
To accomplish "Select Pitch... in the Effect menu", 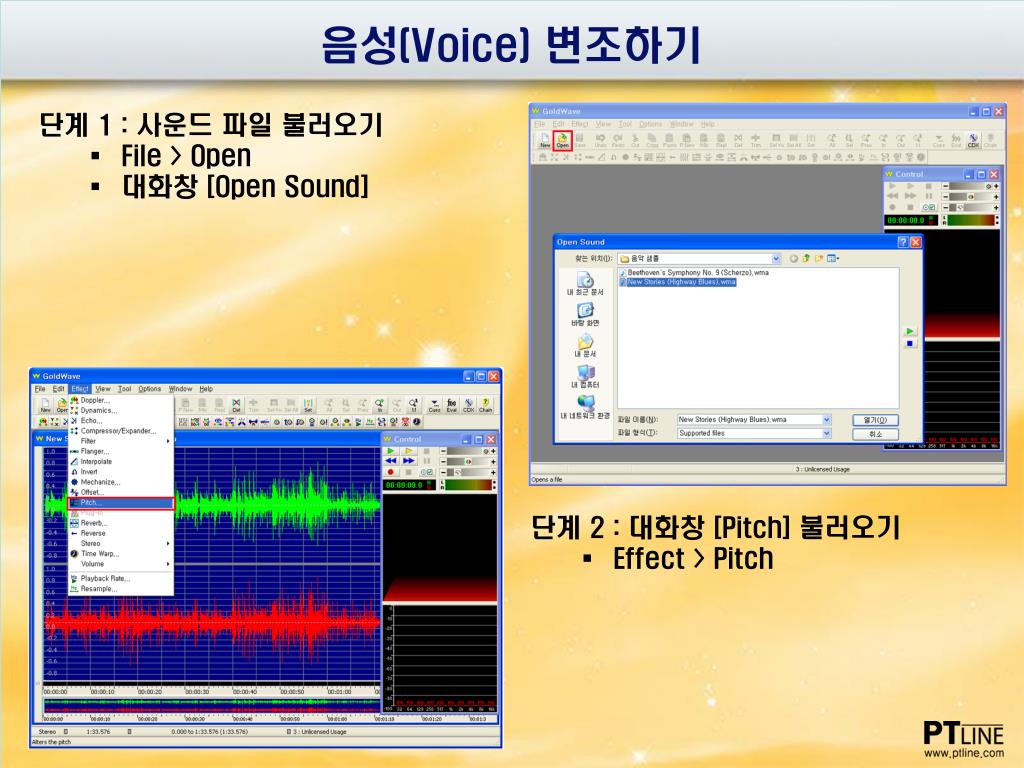I will (121, 503).
